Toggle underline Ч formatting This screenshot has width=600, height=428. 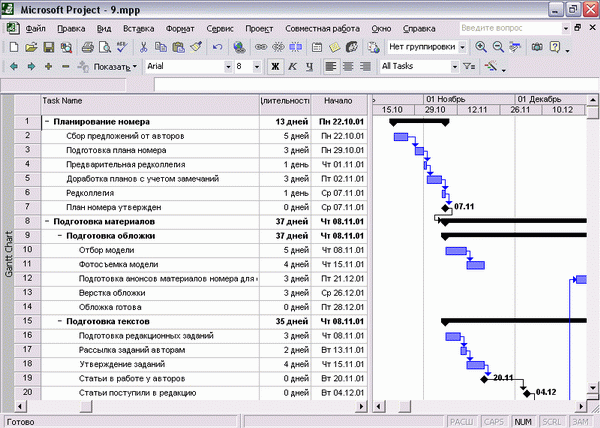(x=310, y=67)
